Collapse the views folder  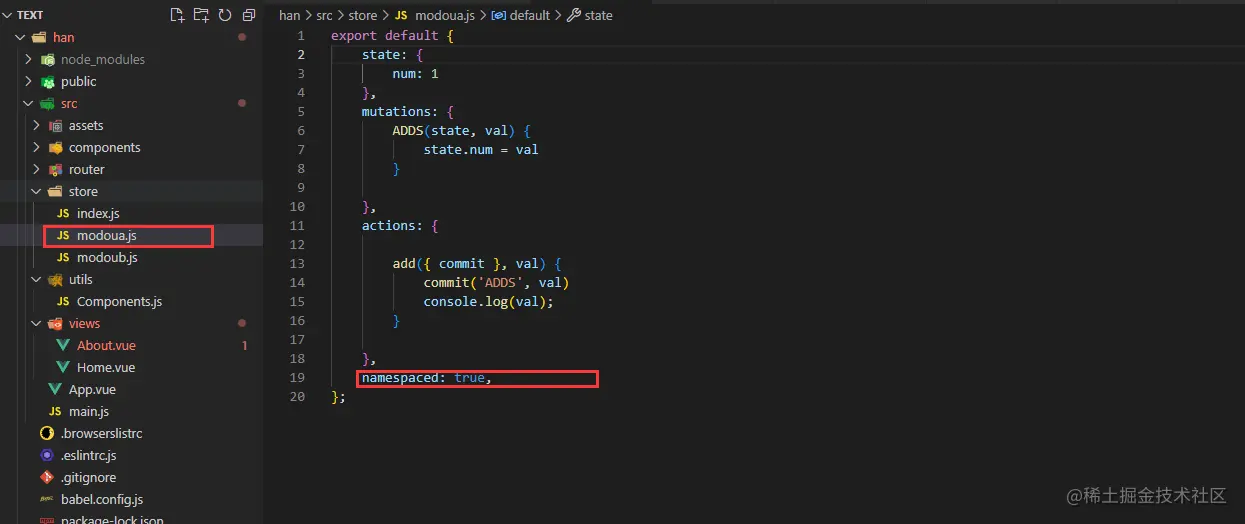click(36, 323)
